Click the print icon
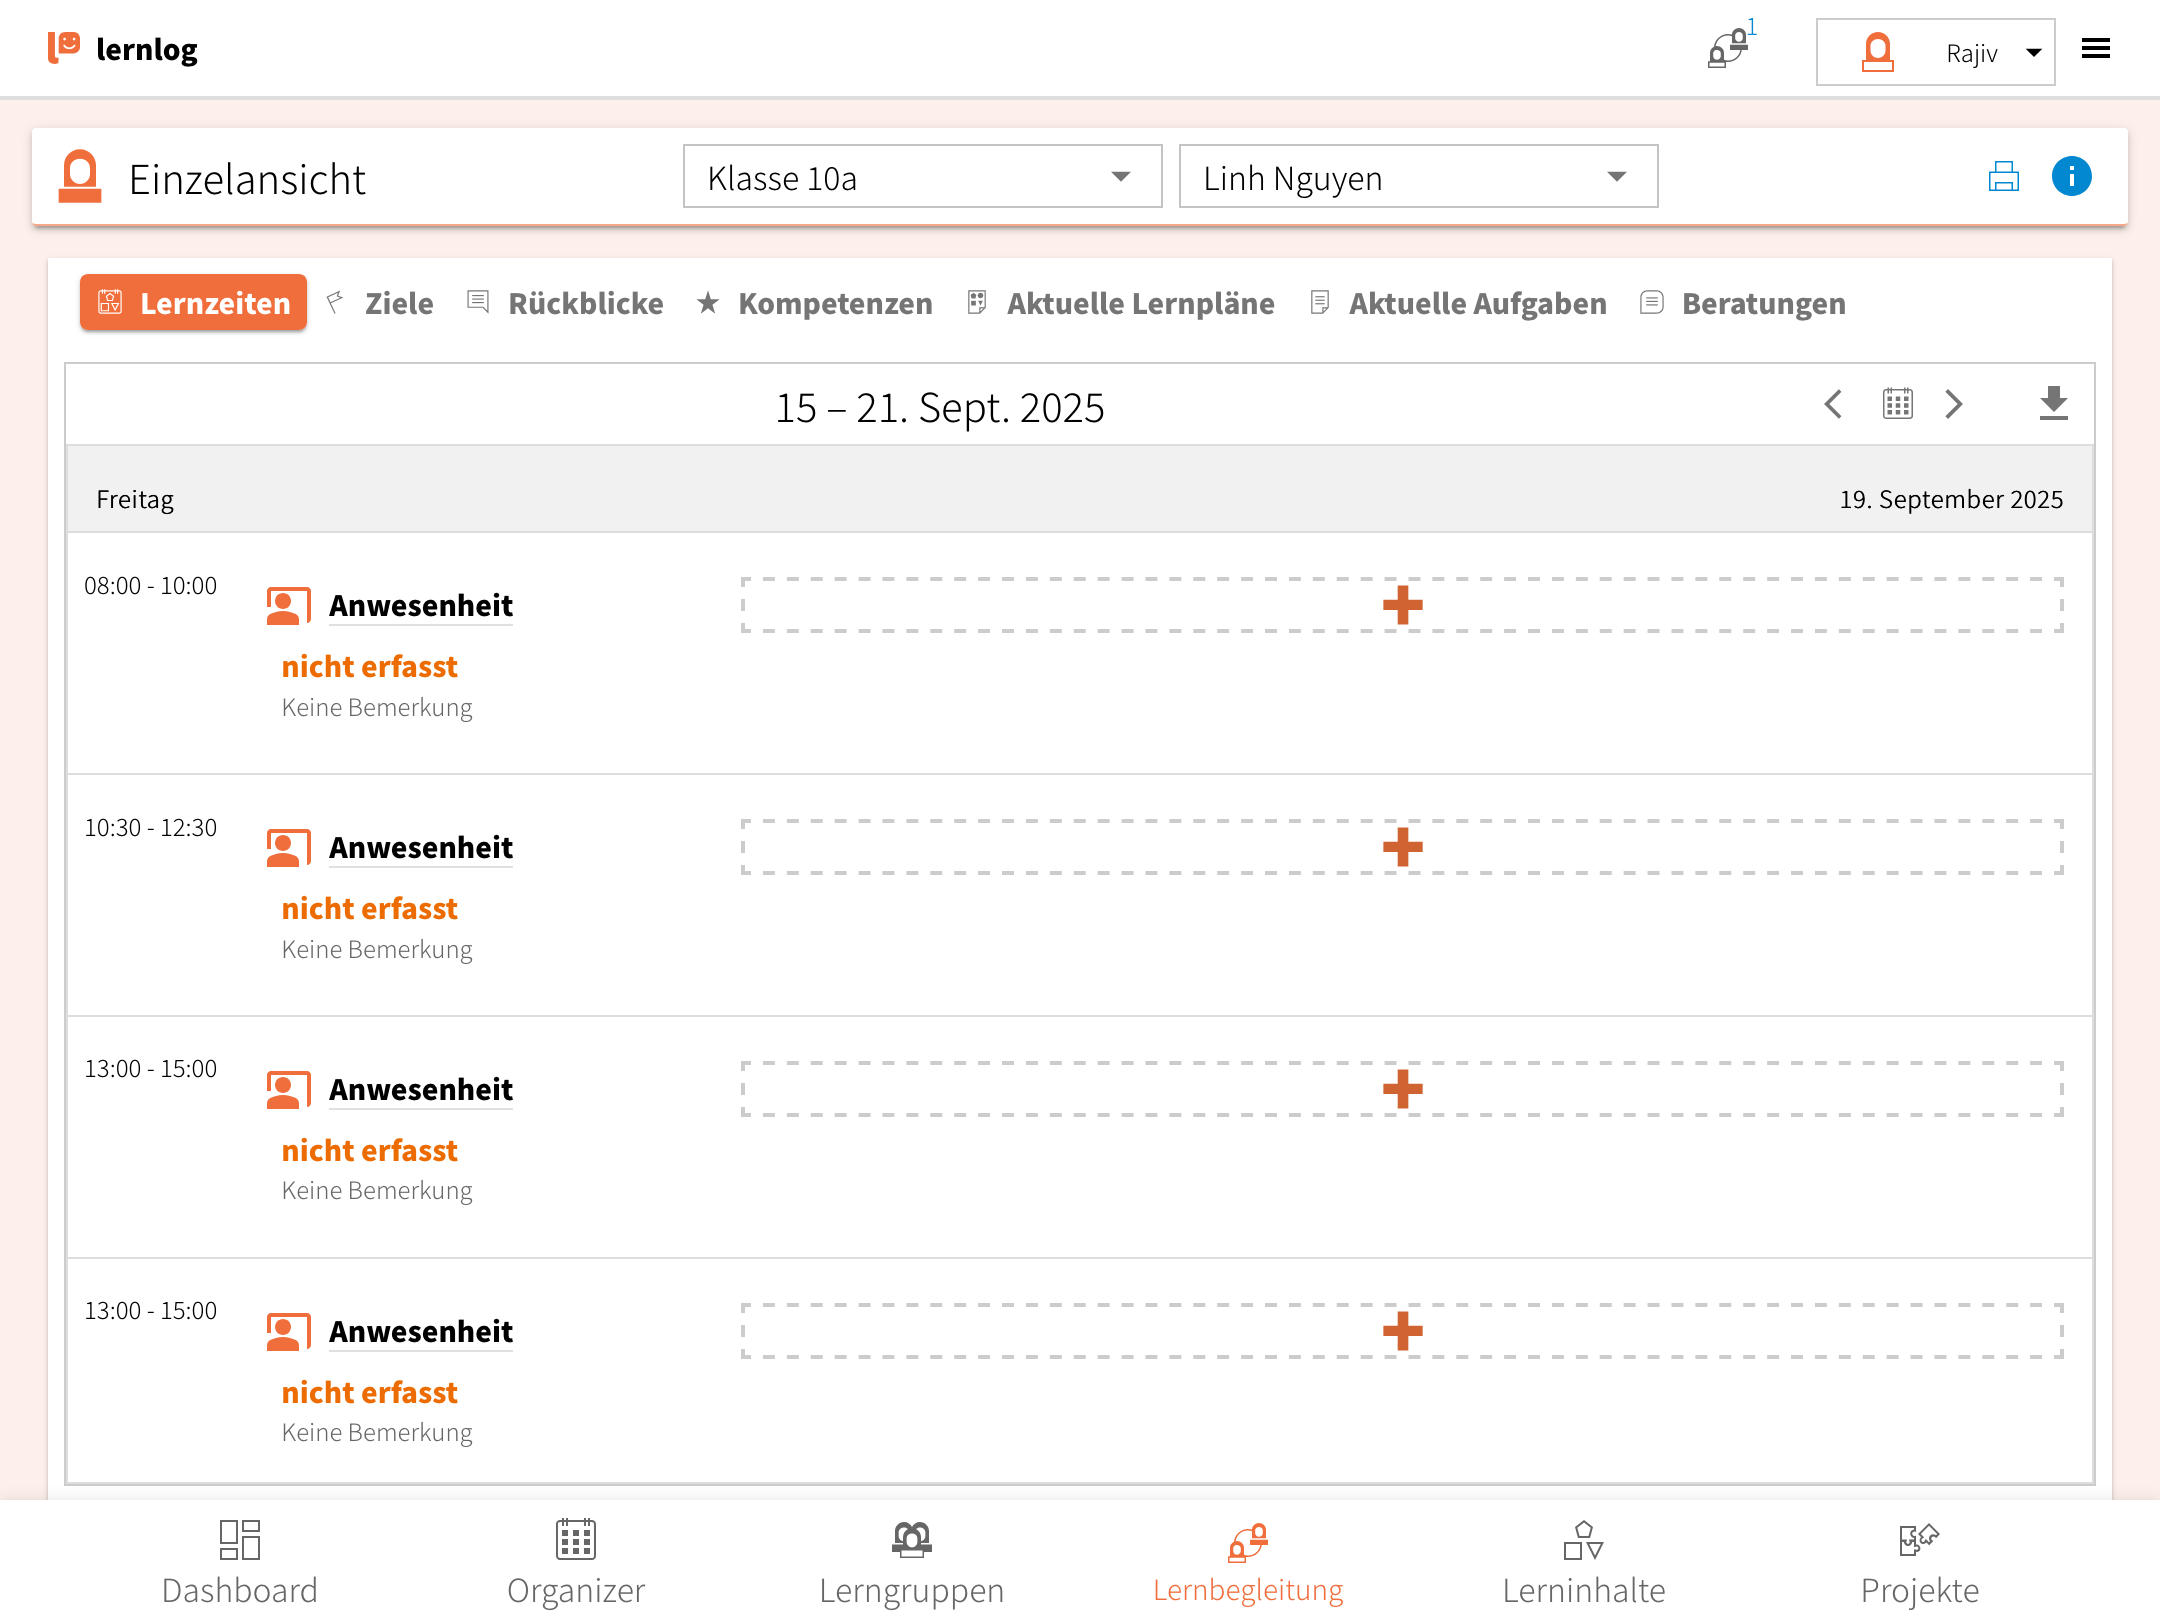 coord(2003,177)
